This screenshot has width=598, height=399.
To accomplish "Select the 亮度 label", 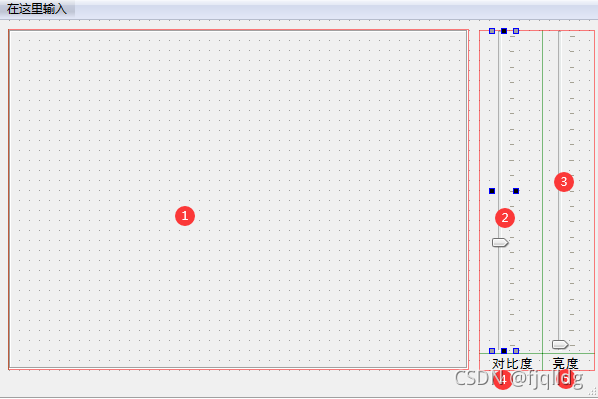I will click(566, 364).
